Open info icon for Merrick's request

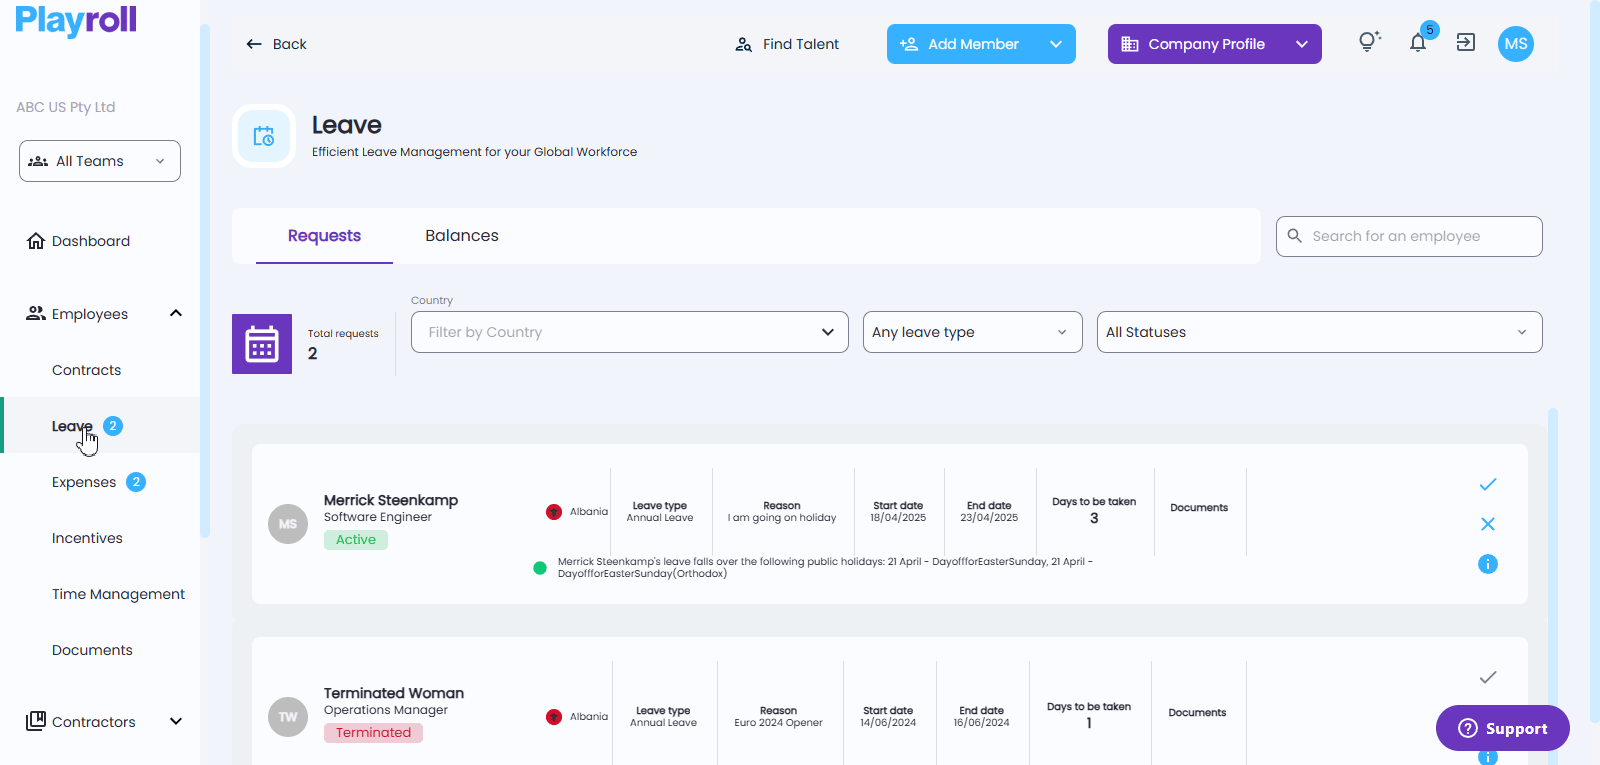(x=1488, y=564)
